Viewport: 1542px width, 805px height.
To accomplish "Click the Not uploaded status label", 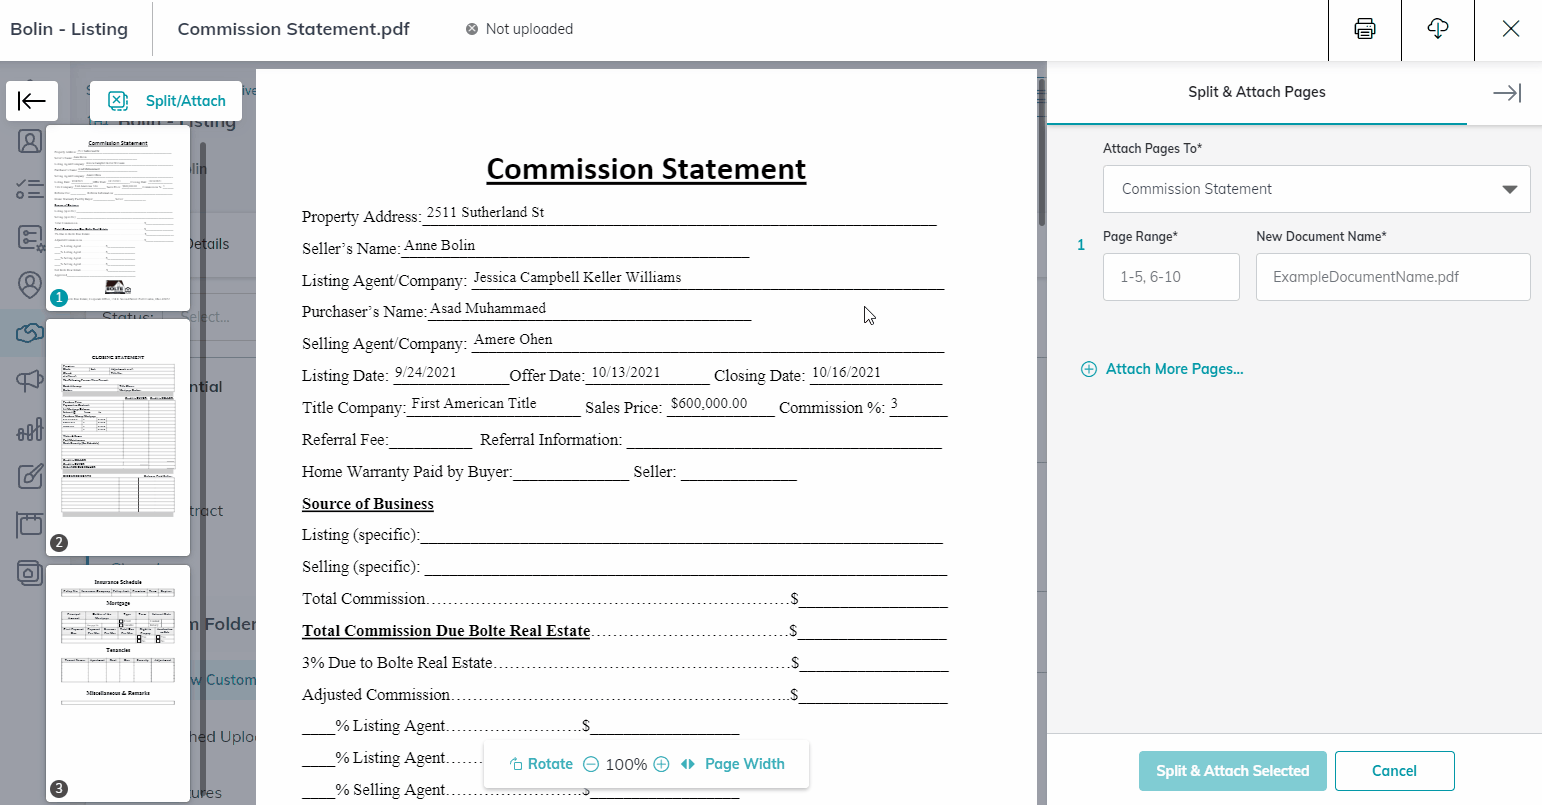I will tap(520, 29).
